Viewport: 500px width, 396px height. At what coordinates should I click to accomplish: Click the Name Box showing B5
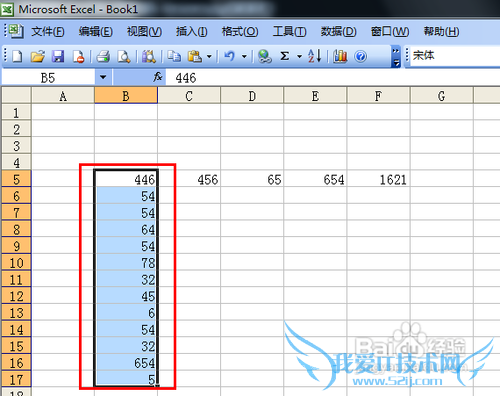click(x=48, y=78)
